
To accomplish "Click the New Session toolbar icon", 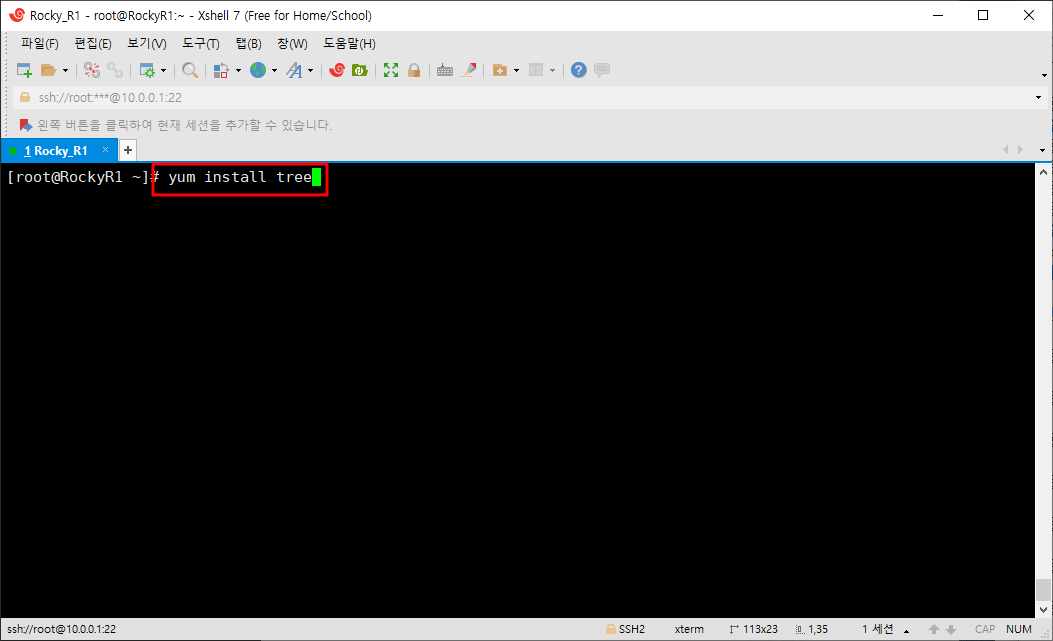I will [x=24, y=70].
